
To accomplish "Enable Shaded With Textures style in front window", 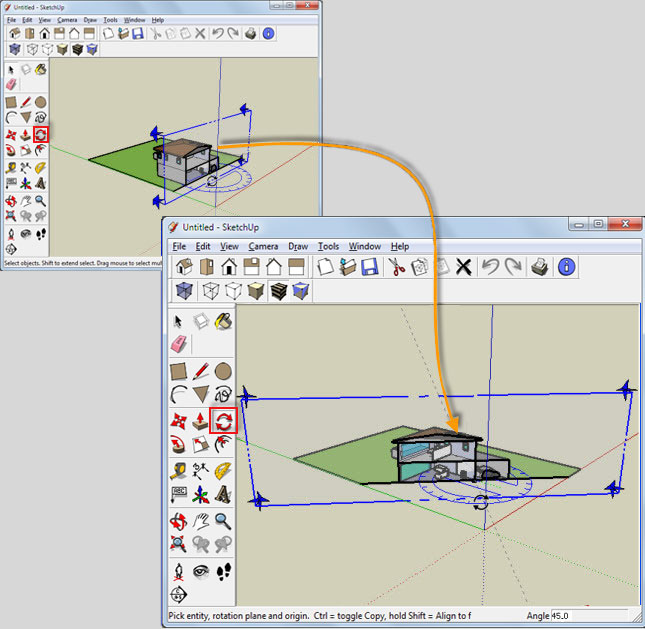I will coord(278,290).
